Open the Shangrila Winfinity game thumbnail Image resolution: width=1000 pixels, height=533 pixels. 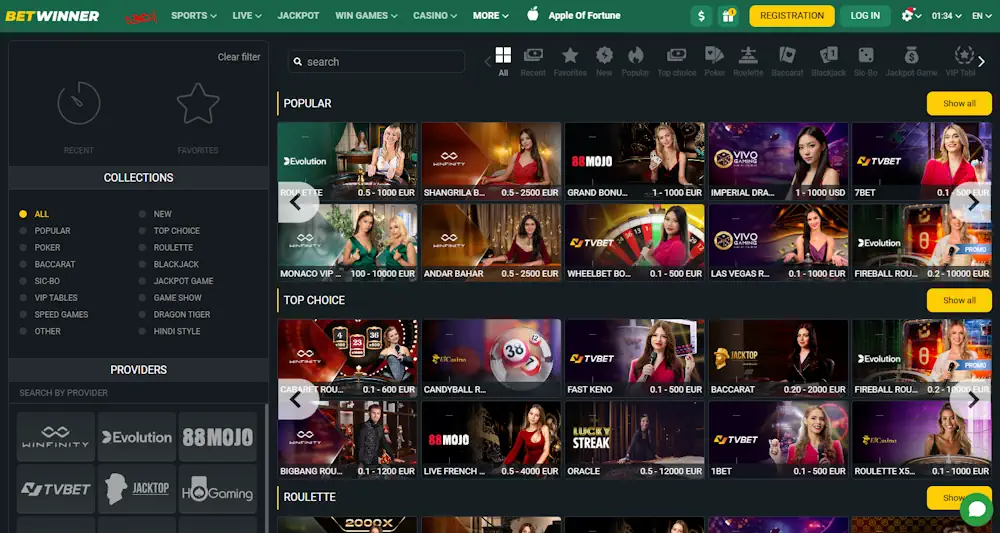tap(491, 161)
